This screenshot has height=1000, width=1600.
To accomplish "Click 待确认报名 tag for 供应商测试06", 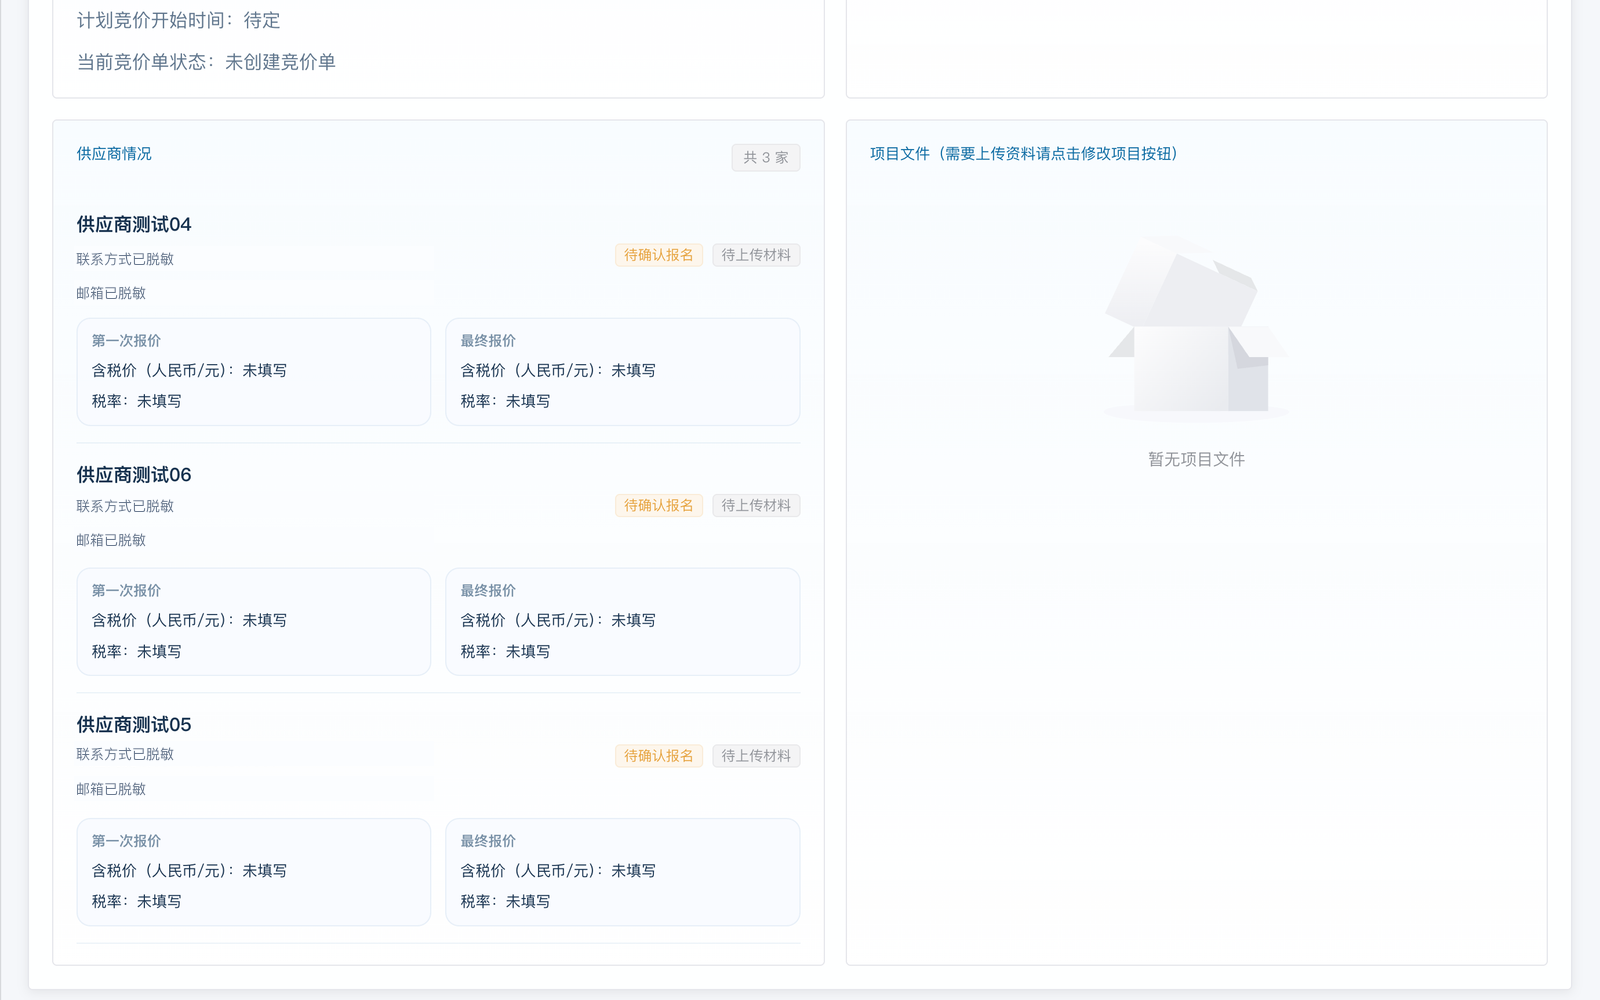I will (658, 505).
